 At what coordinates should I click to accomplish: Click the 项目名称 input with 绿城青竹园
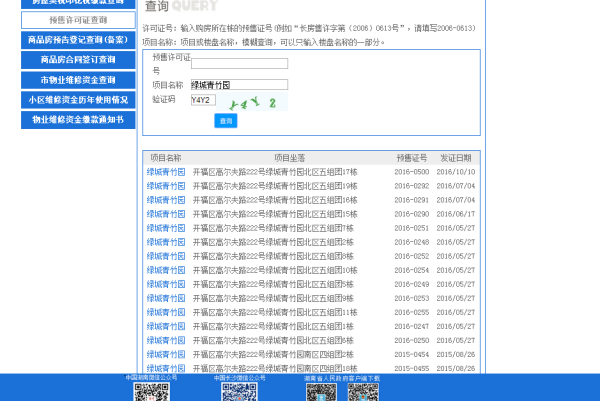[239, 85]
